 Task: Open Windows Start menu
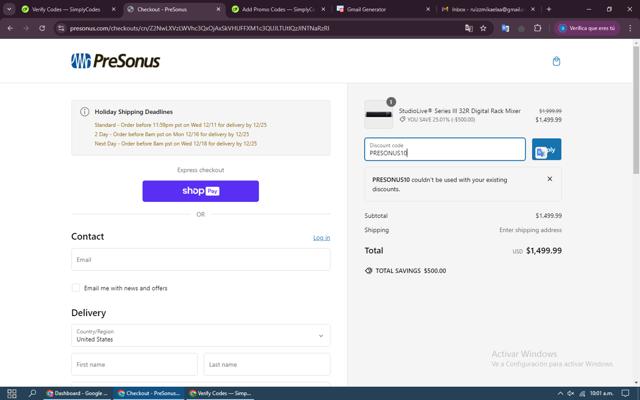(12, 393)
